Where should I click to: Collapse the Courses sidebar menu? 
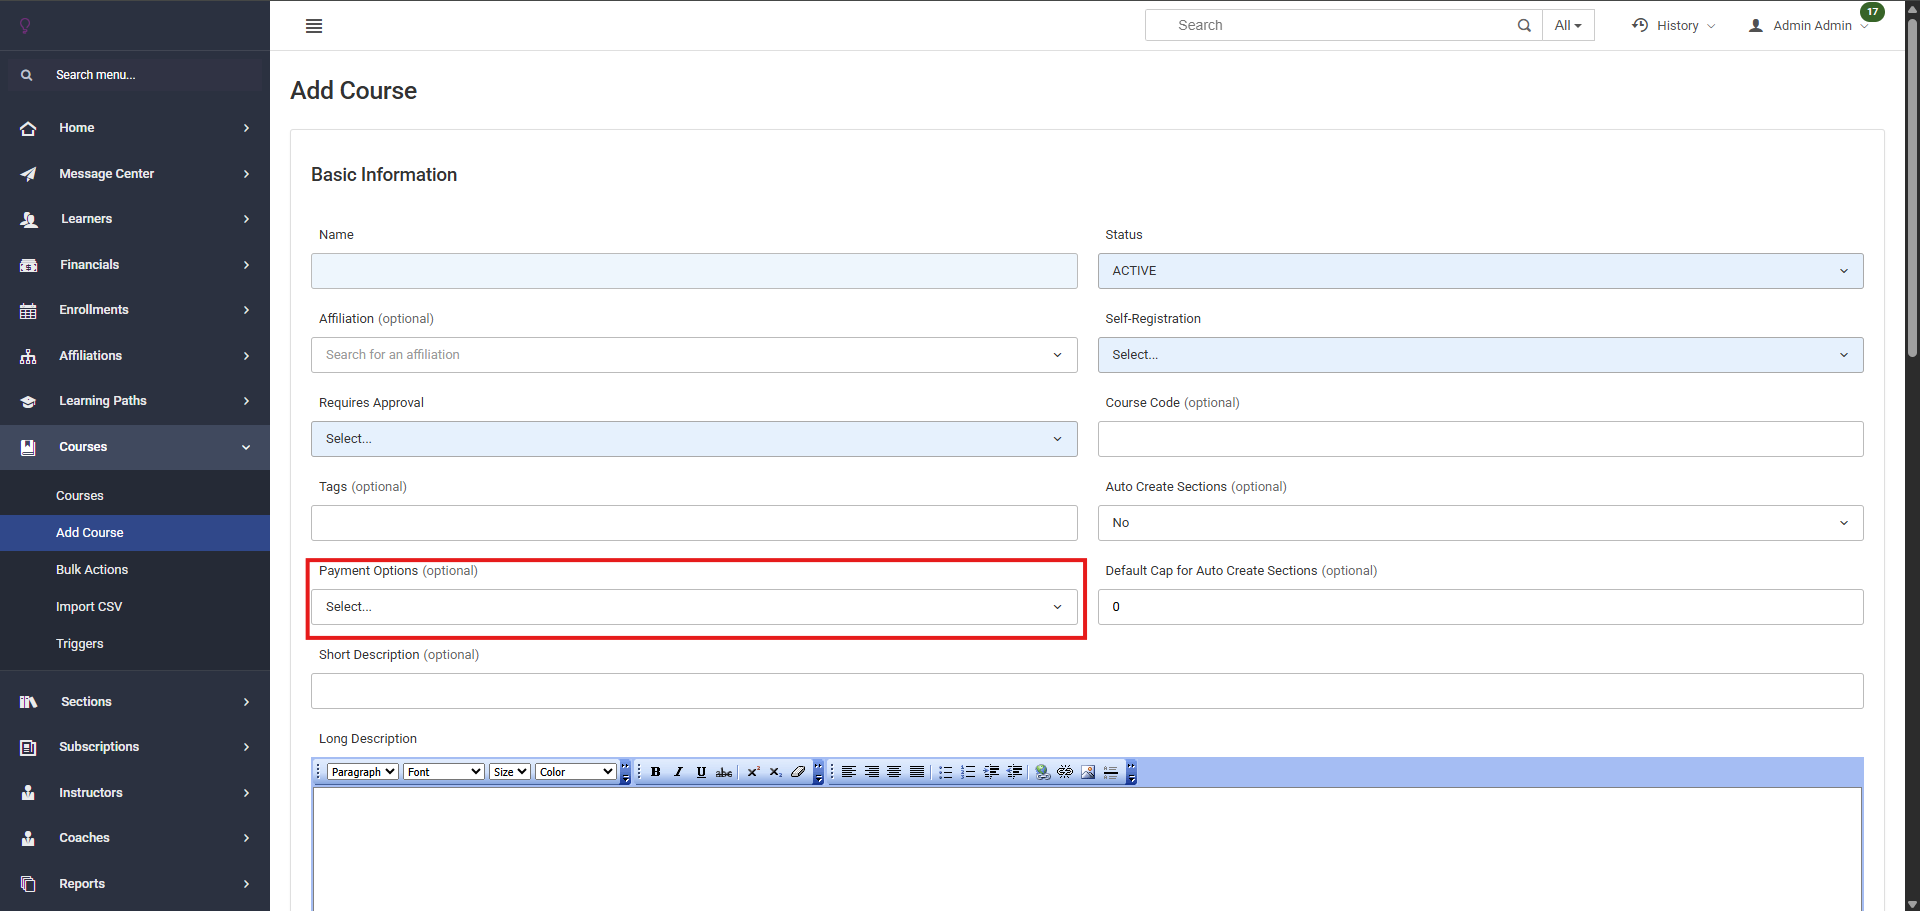(x=135, y=447)
